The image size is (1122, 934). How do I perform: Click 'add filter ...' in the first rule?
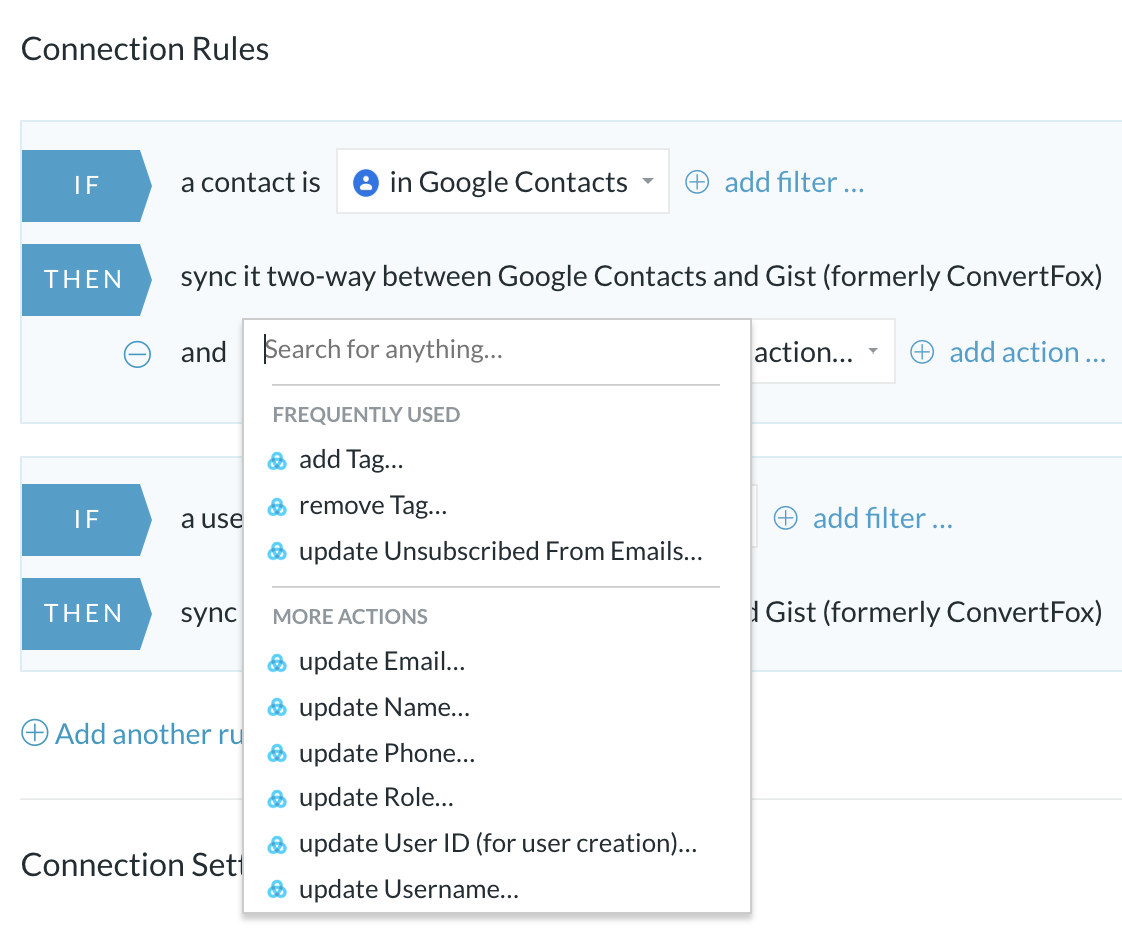(x=794, y=183)
